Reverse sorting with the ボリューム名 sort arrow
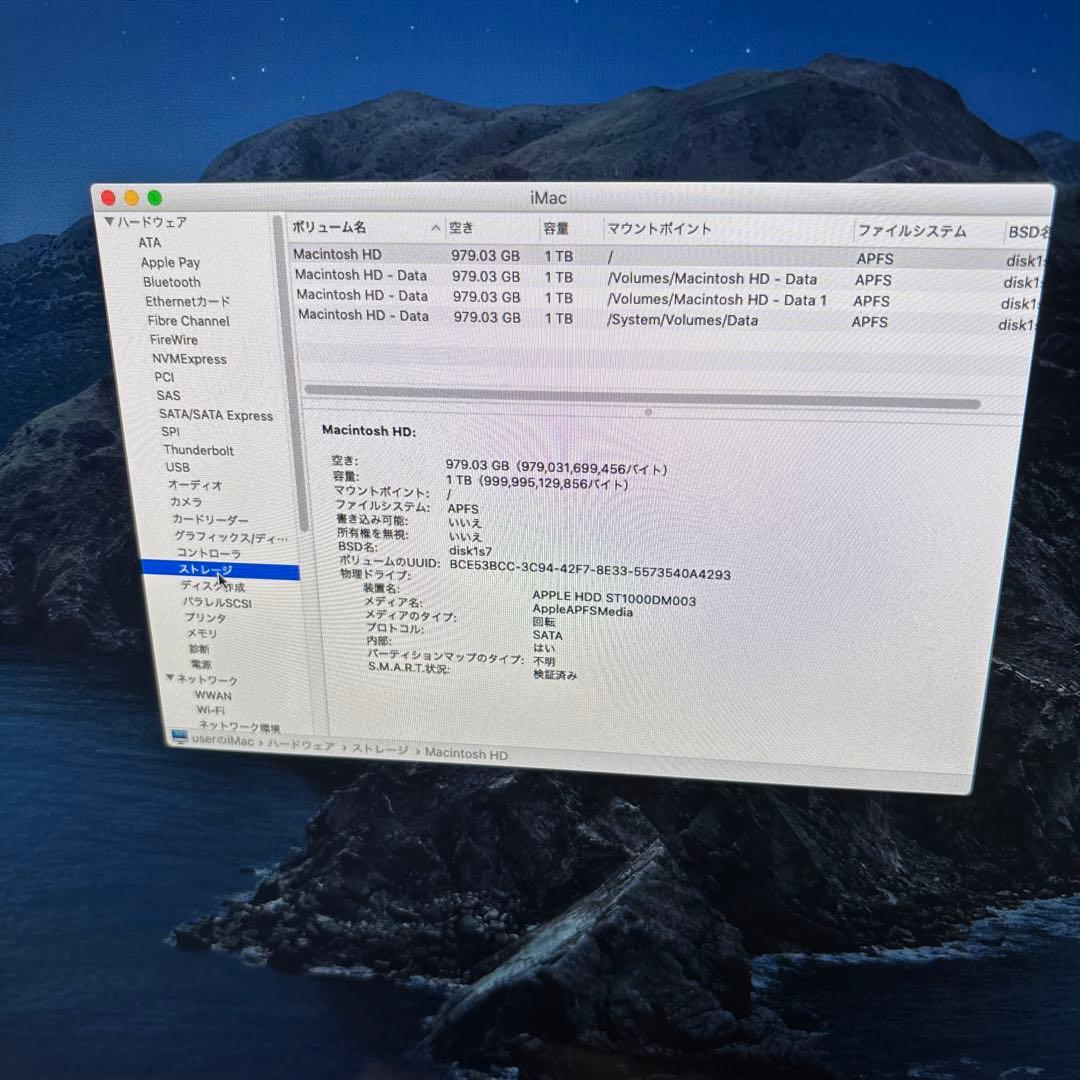 tap(435, 227)
